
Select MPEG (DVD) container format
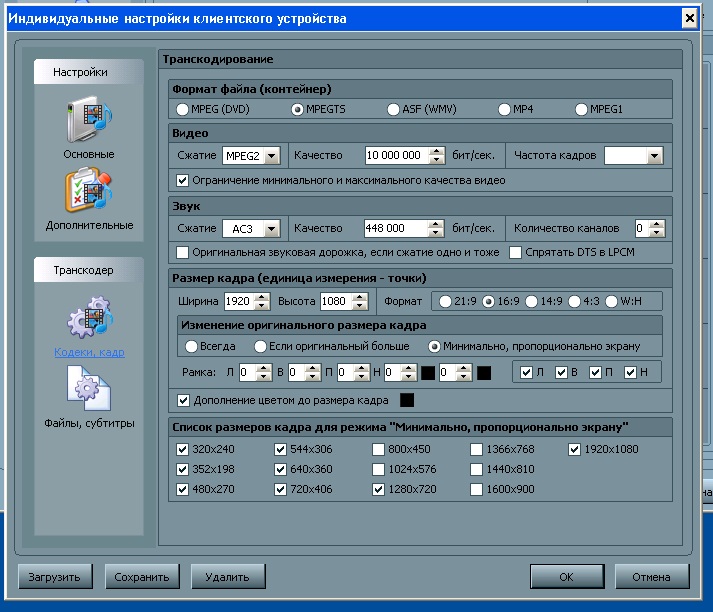[x=182, y=109]
